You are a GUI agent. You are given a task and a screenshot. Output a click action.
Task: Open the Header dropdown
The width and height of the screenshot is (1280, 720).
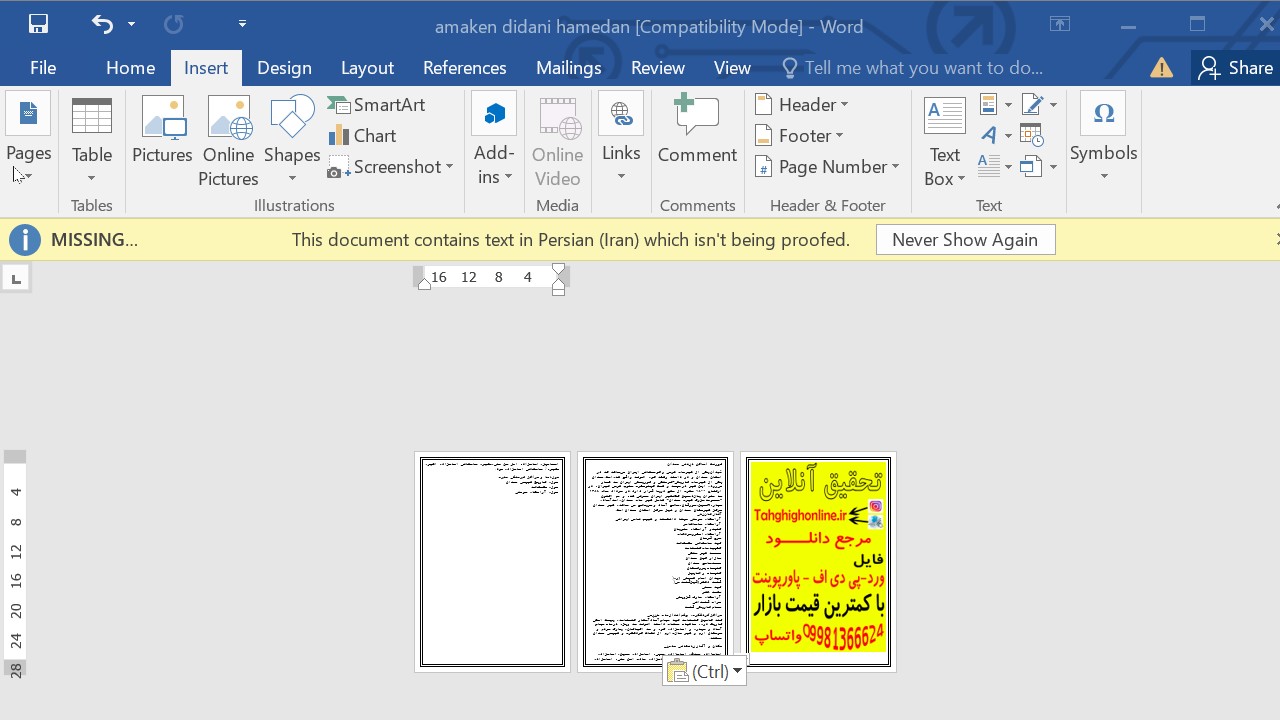[802, 104]
